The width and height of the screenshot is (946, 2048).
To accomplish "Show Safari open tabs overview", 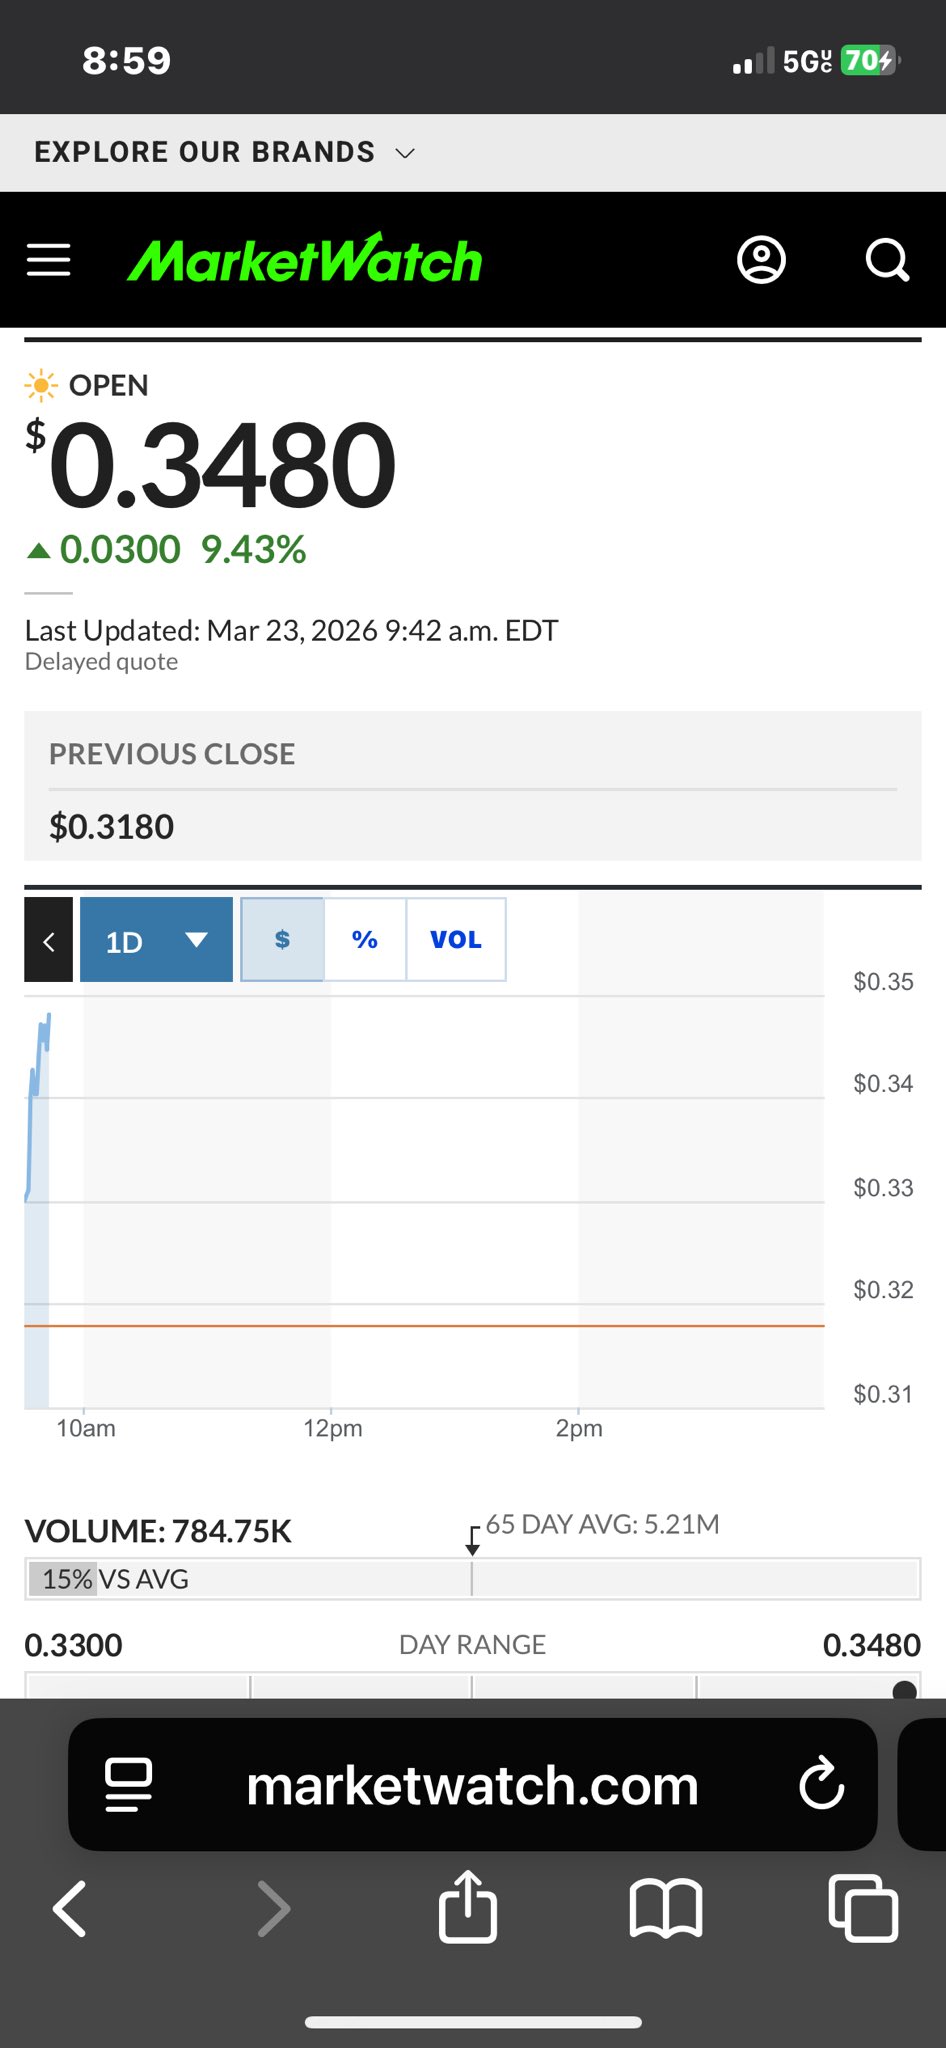I will pyautogui.click(x=863, y=1908).
